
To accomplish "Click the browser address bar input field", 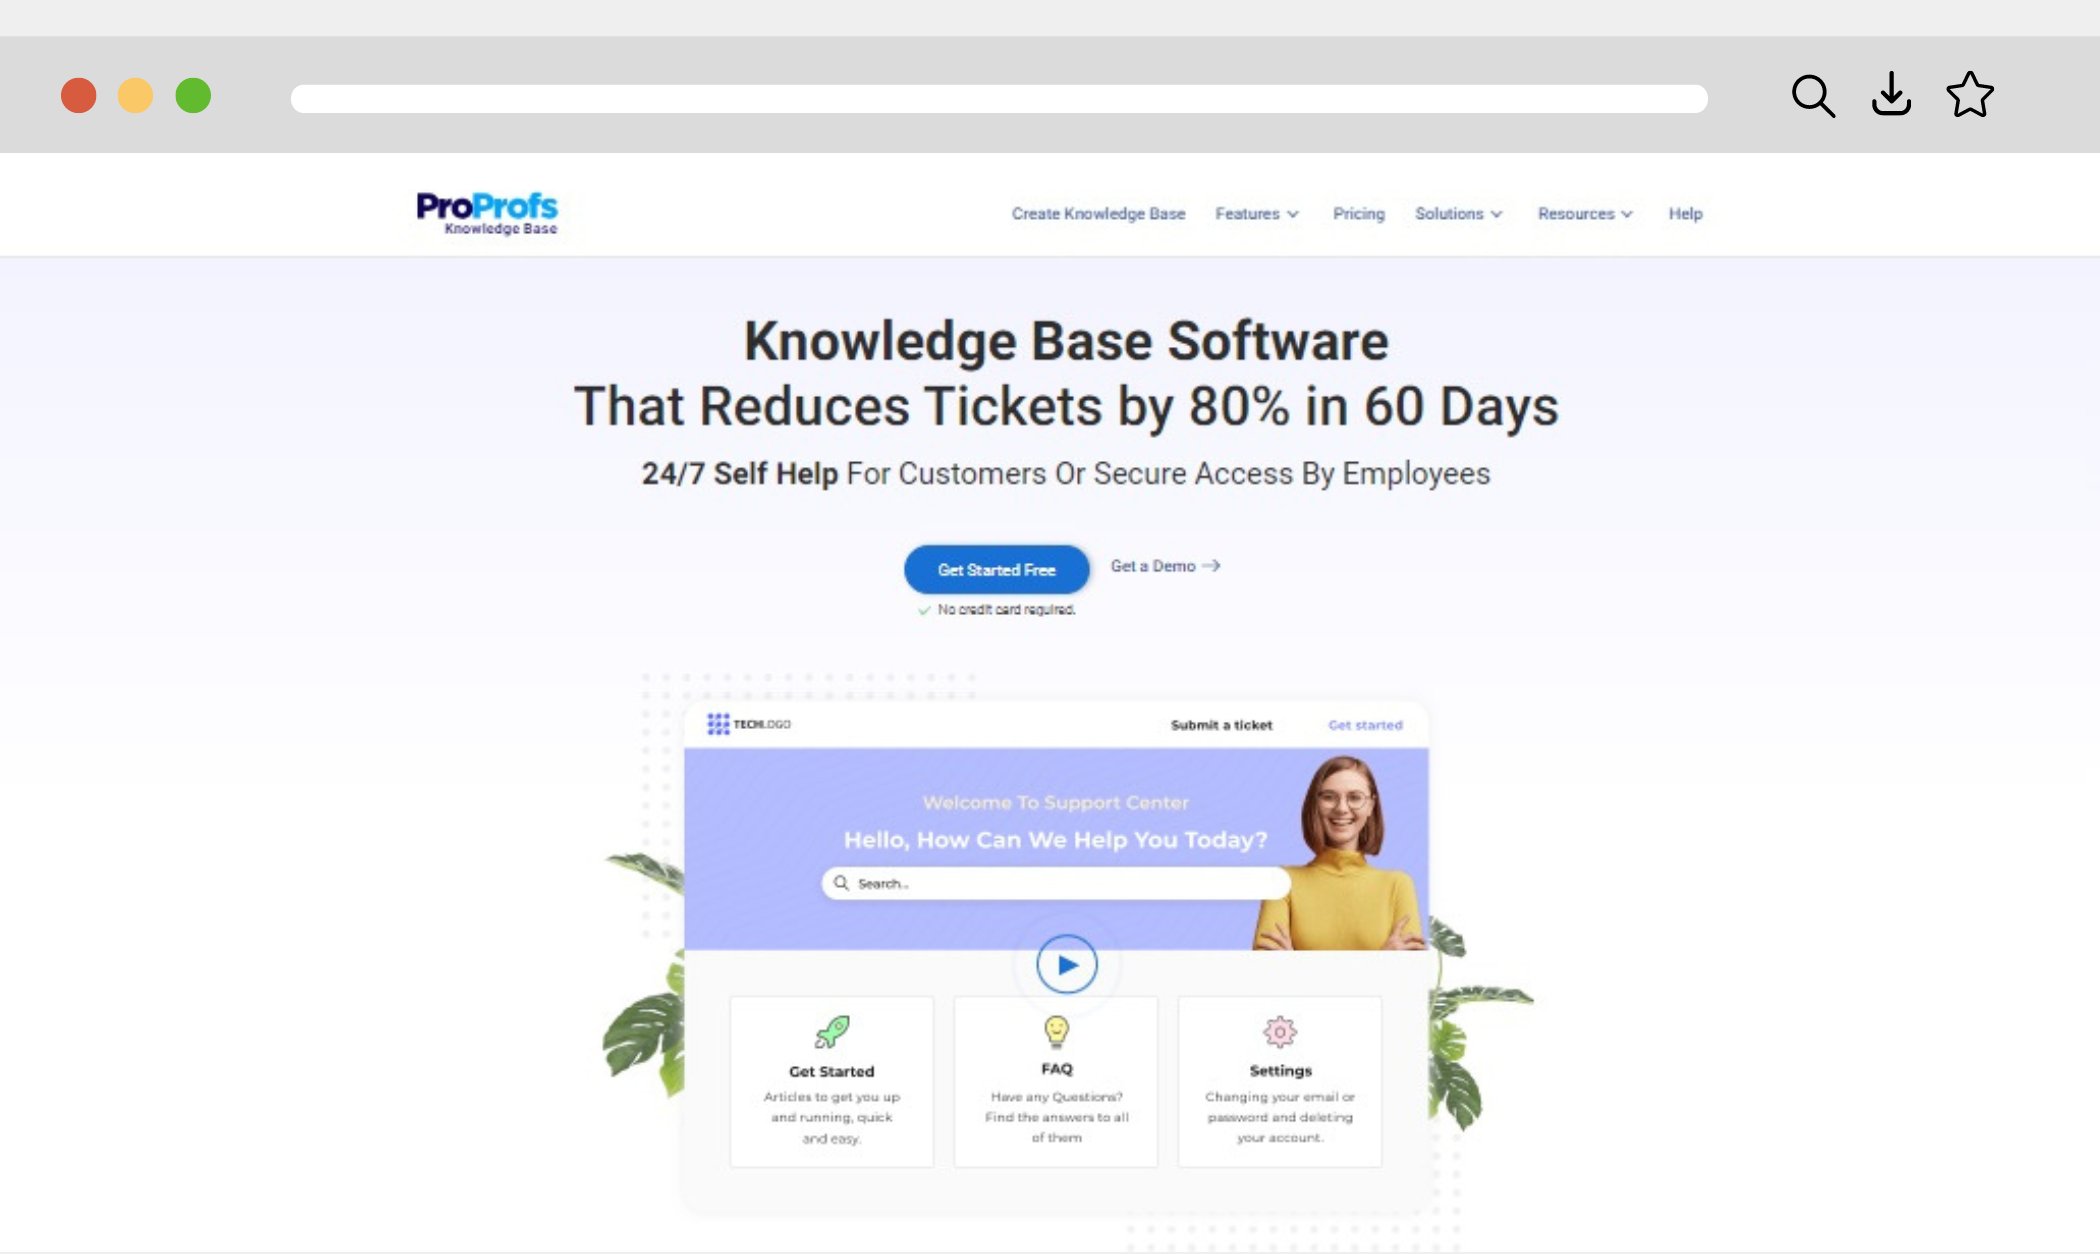I will click(x=999, y=94).
